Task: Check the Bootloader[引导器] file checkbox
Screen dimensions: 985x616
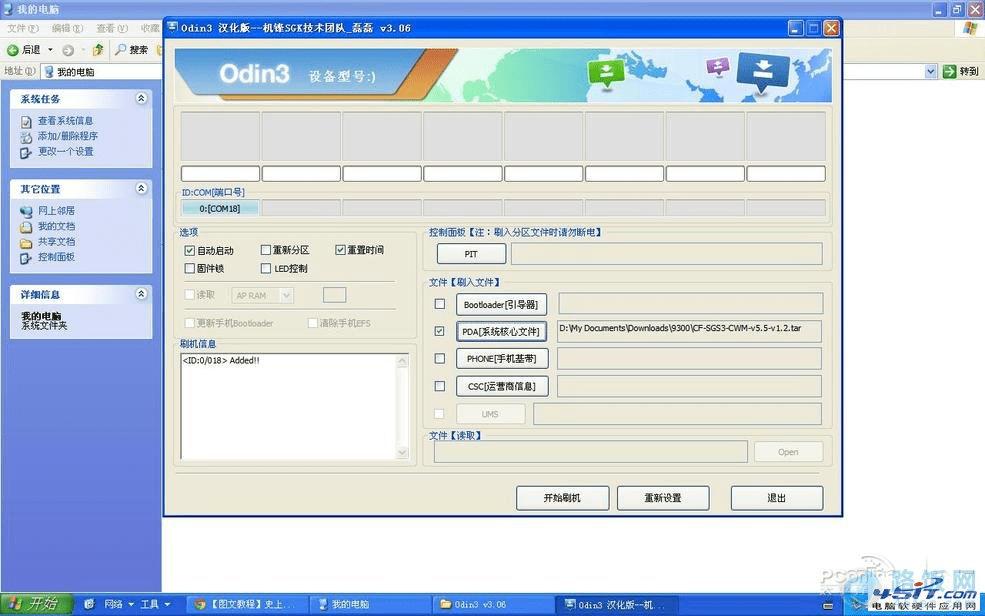Action: tap(440, 304)
